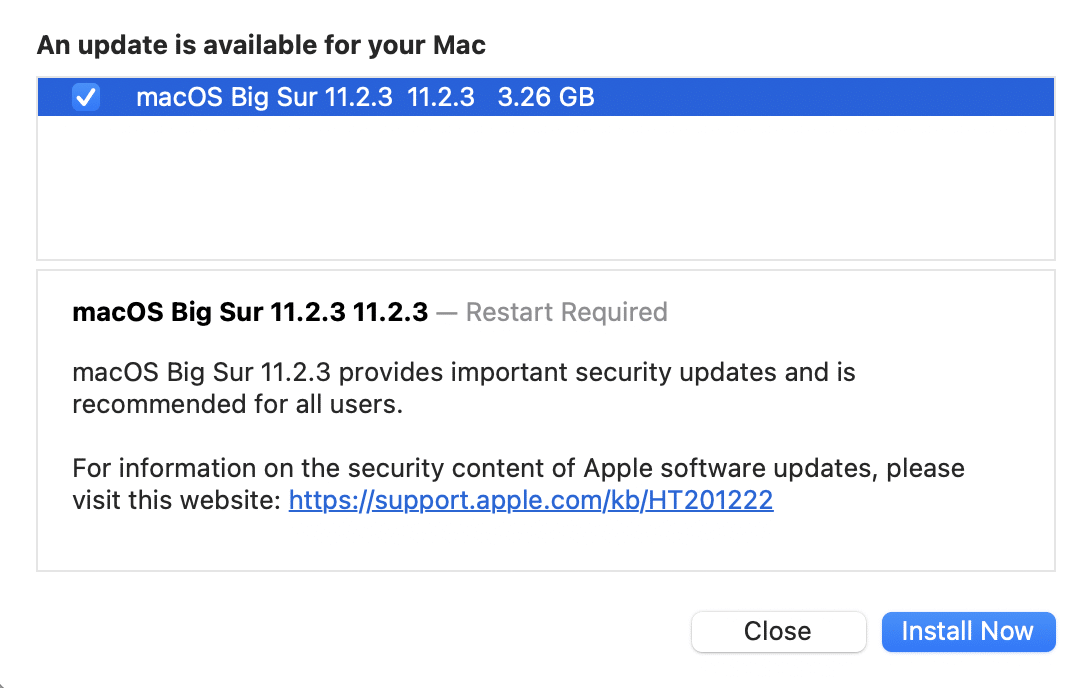The image size is (1086, 688).
Task: Open the Apple security updates support link
Action: coord(530,499)
